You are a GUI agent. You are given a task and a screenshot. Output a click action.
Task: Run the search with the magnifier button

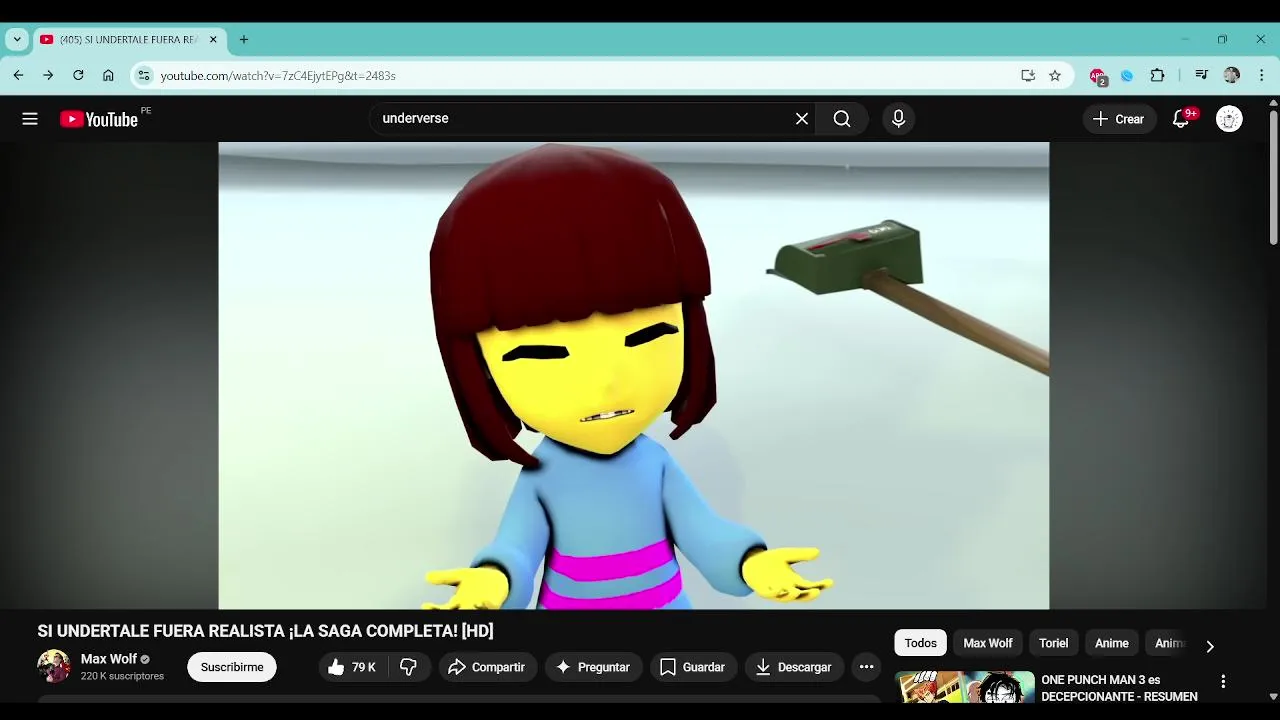tap(842, 119)
